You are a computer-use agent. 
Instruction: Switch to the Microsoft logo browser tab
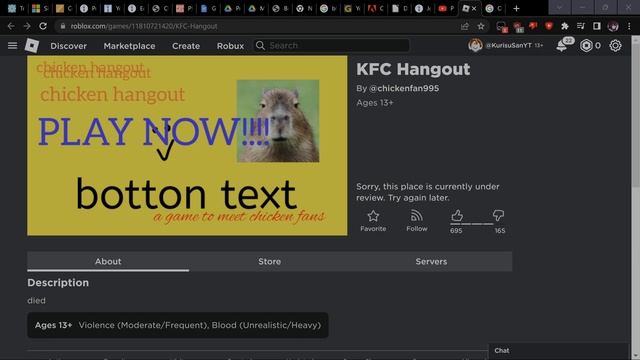click(x=40, y=8)
